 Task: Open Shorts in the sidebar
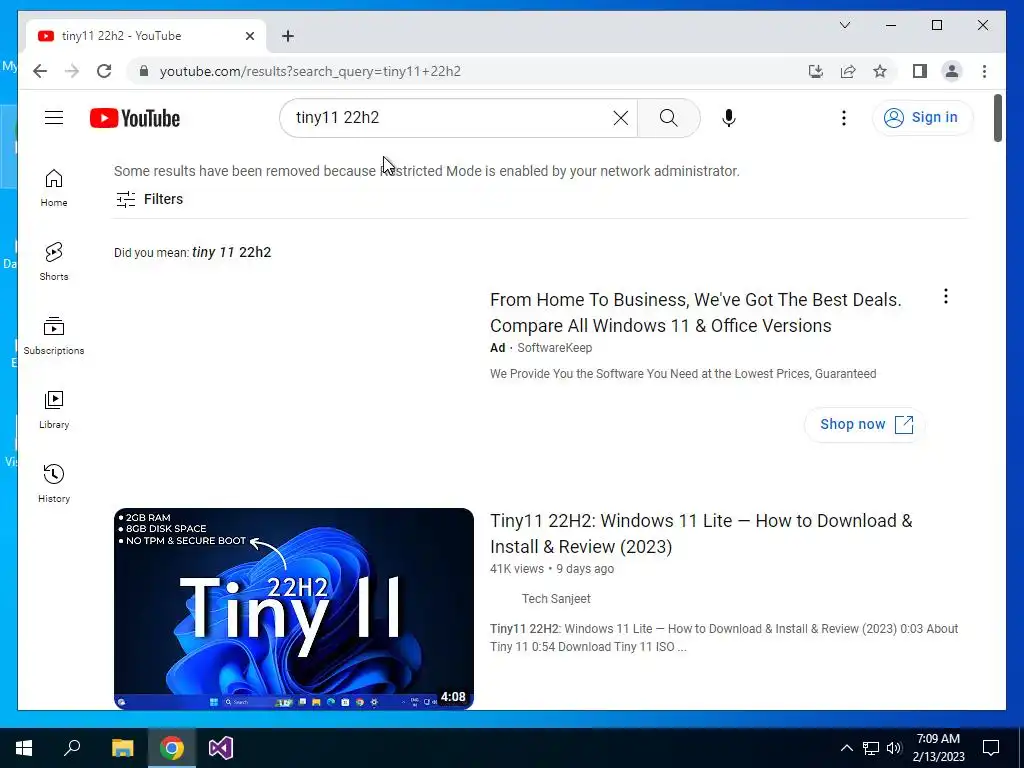click(54, 262)
